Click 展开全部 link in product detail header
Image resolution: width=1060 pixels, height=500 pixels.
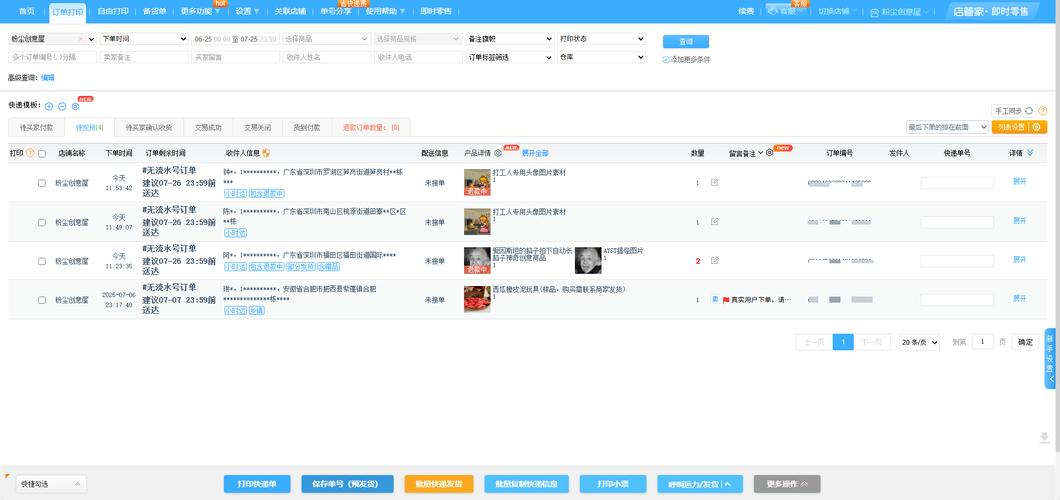[x=535, y=153]
